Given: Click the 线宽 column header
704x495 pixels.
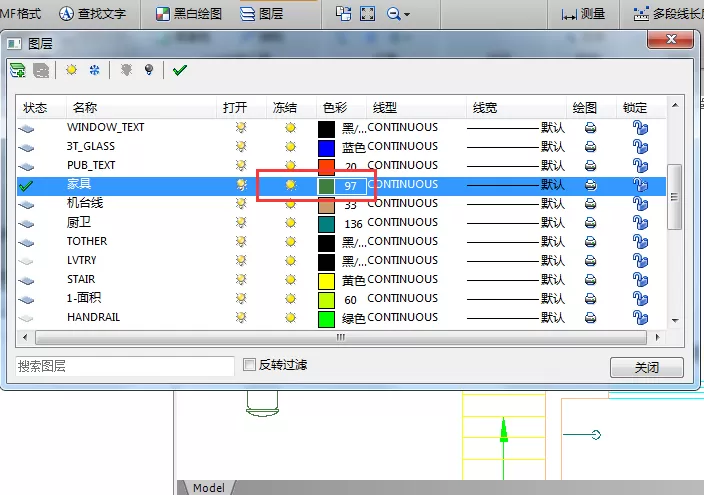Looking at the screenshot, I should click(516, 108).
